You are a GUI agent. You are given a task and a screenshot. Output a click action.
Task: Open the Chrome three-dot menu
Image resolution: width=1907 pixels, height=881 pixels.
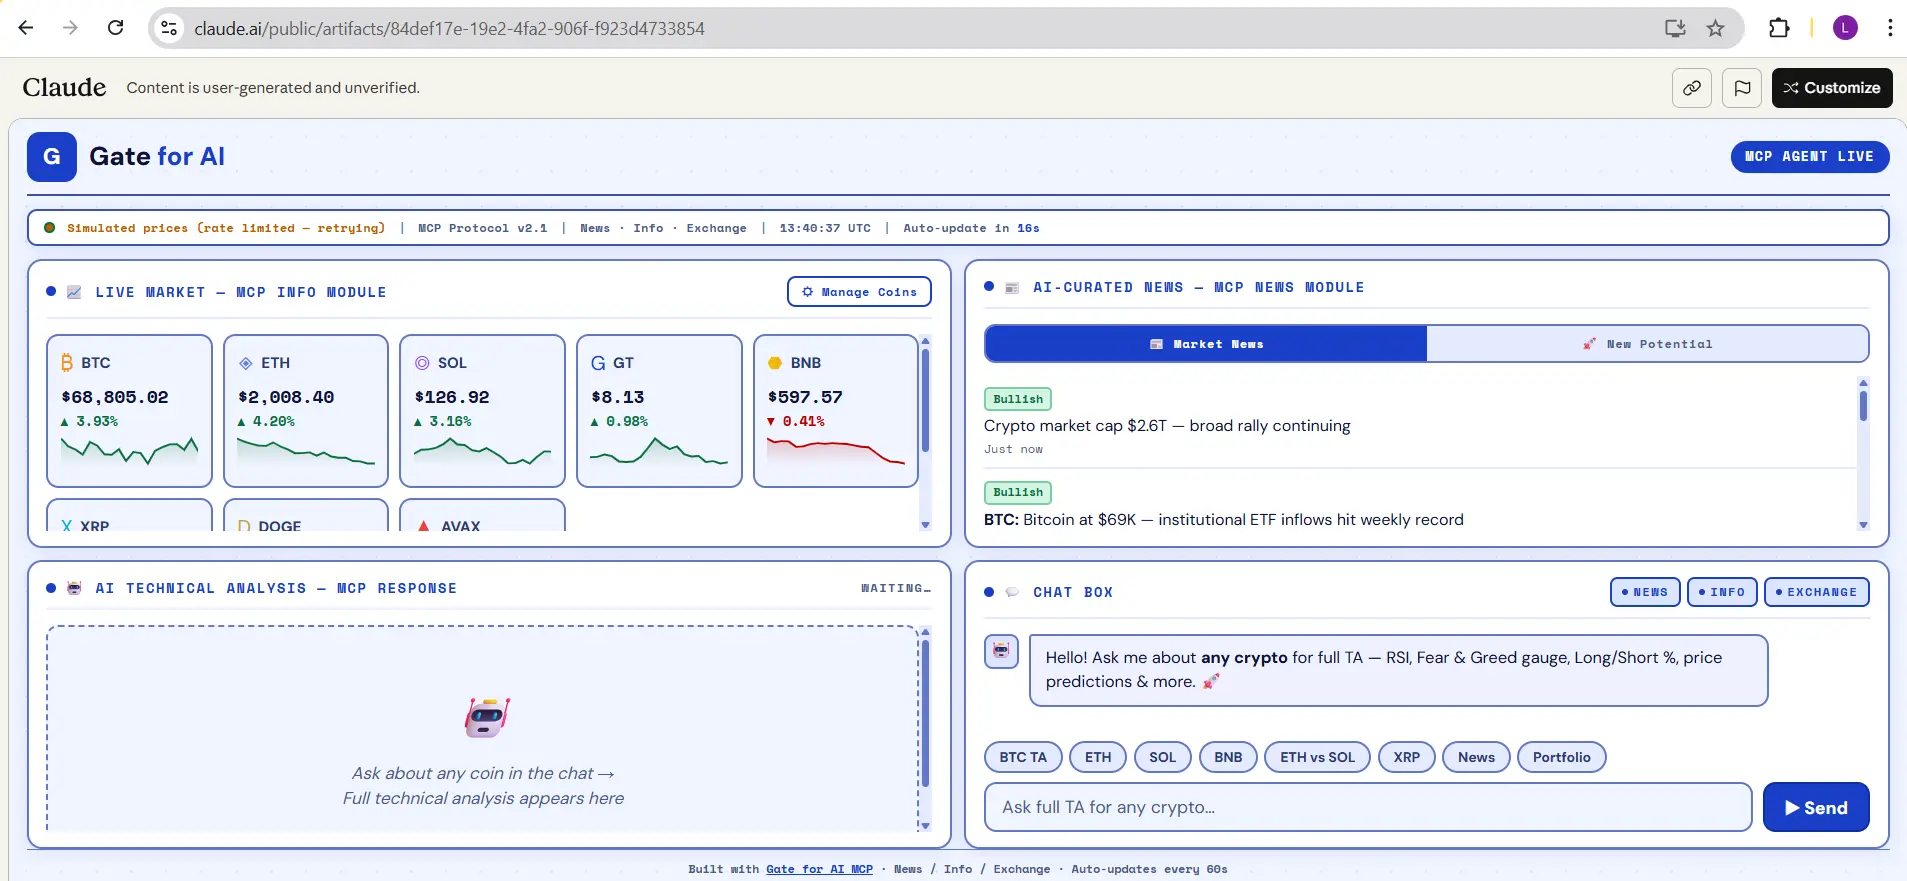coord(1890,28)
